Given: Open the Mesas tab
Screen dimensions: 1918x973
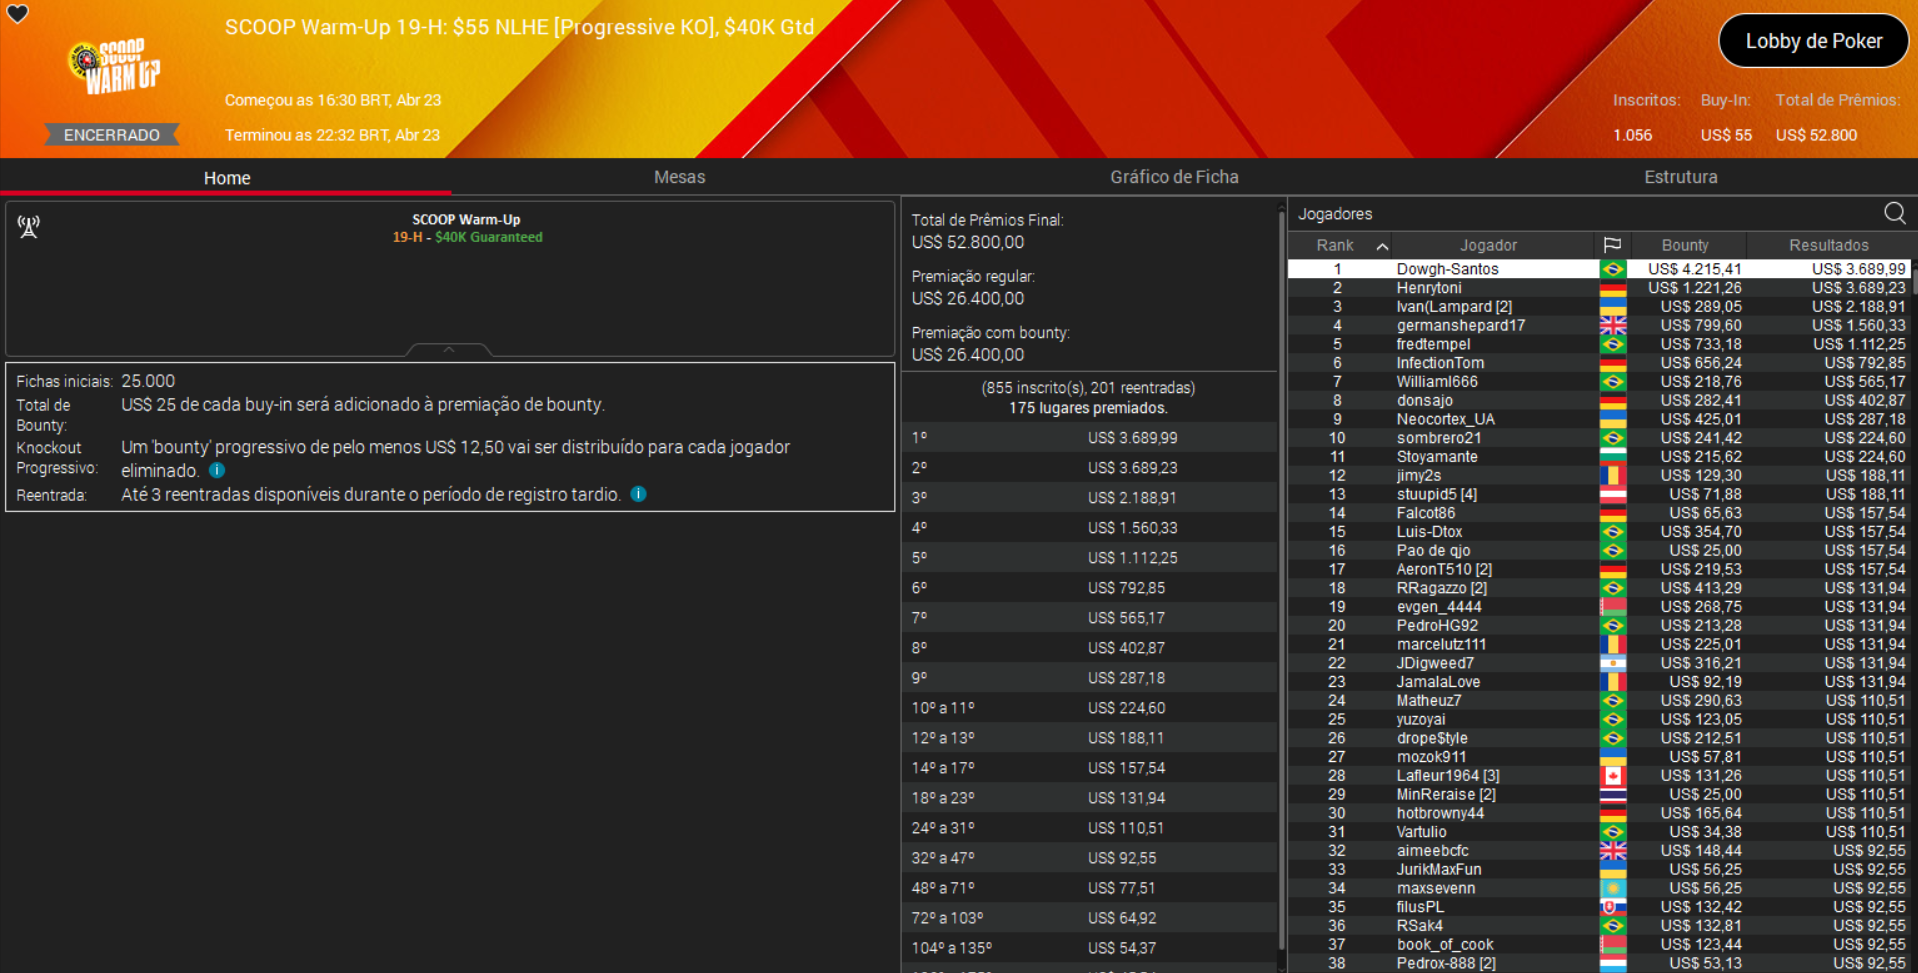Looking at the screenshot, I should click(x=679, y=177).
